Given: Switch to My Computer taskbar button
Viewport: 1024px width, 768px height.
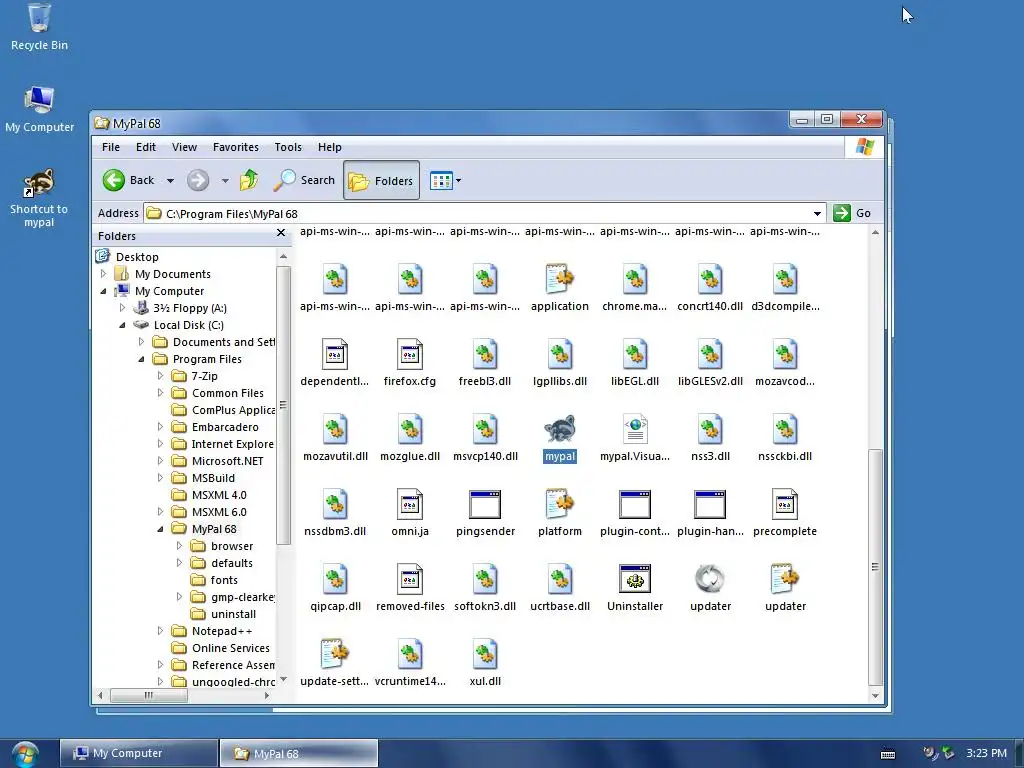Looking at the screenshot, I should click(x=138, y=753).
